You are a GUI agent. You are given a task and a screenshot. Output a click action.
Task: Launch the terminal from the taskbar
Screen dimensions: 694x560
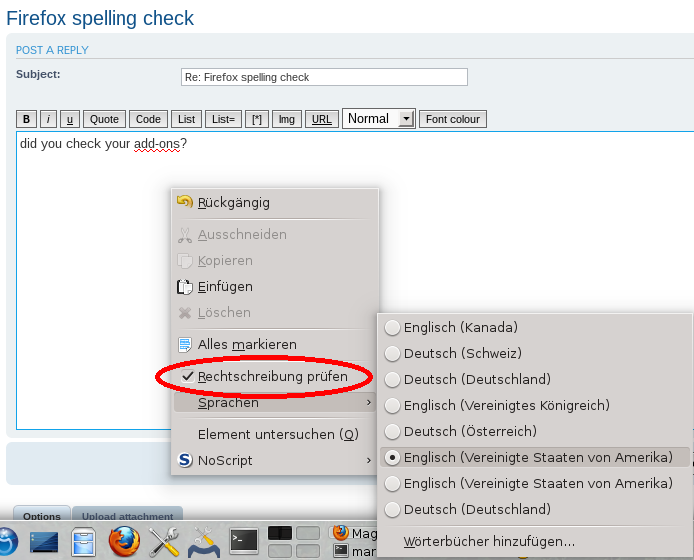[244, 541]
